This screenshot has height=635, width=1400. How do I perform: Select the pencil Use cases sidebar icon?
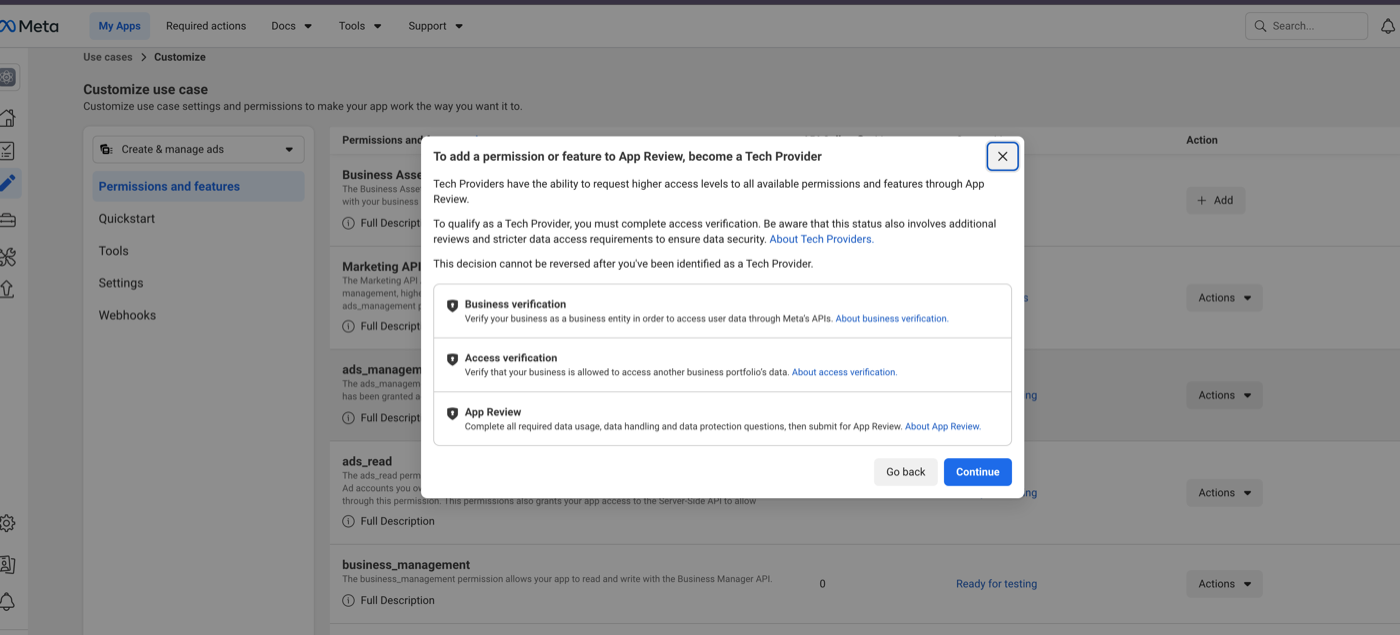[7, 183]
